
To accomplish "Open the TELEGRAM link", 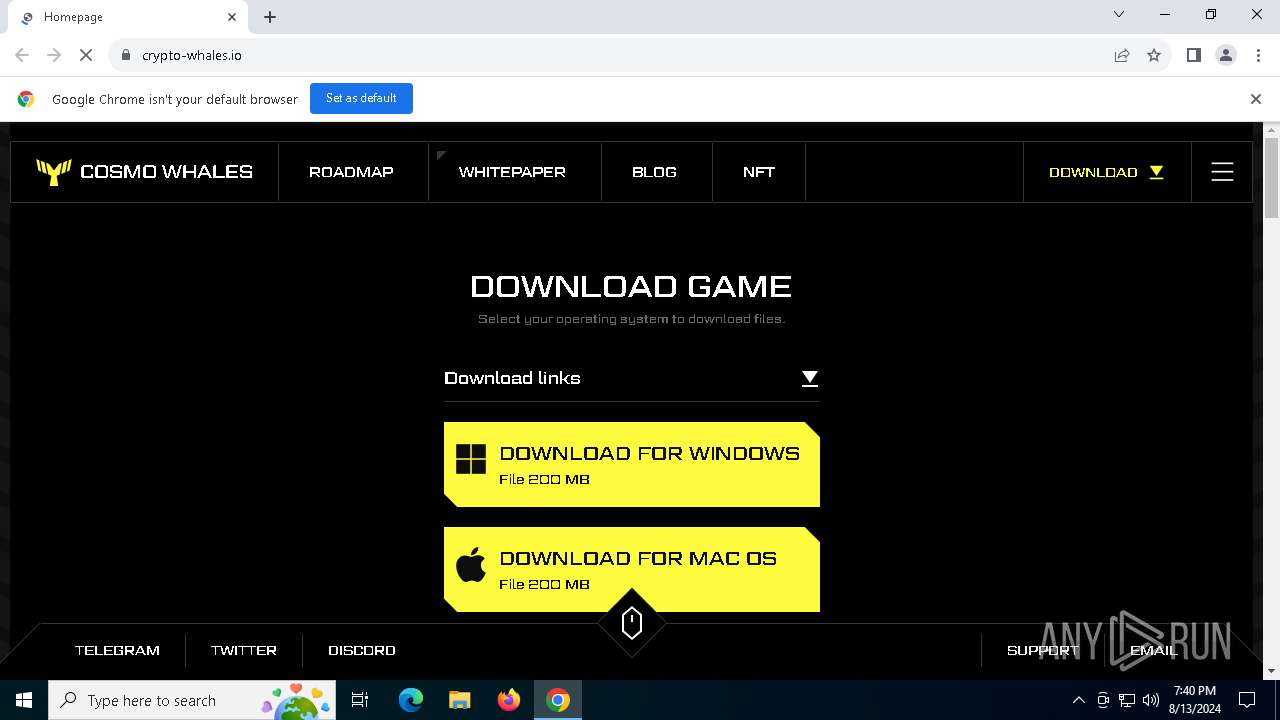I will [117, 650].
